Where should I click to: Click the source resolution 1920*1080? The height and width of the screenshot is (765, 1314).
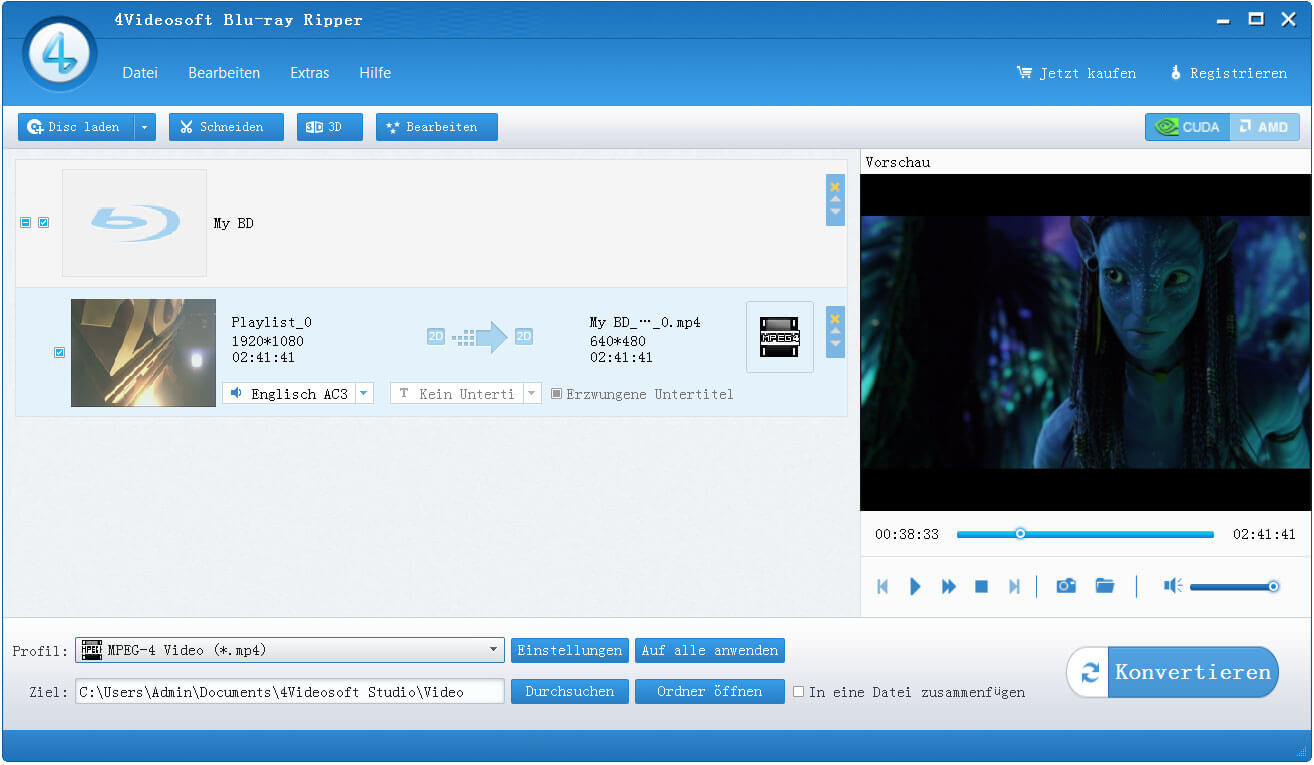tap(267, 341)
